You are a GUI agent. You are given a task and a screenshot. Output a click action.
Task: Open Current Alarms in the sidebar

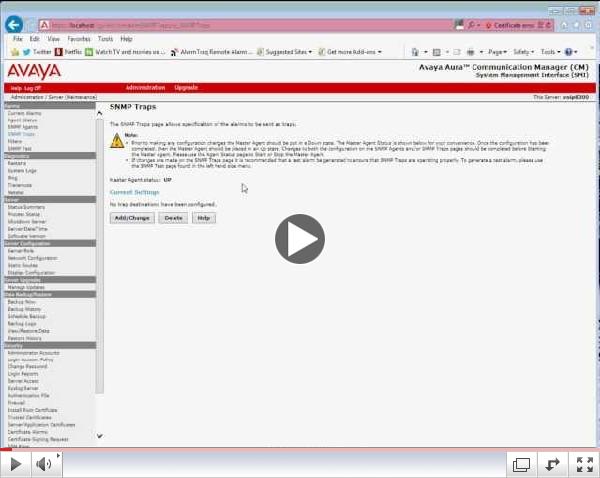click(x=24, y=113)
